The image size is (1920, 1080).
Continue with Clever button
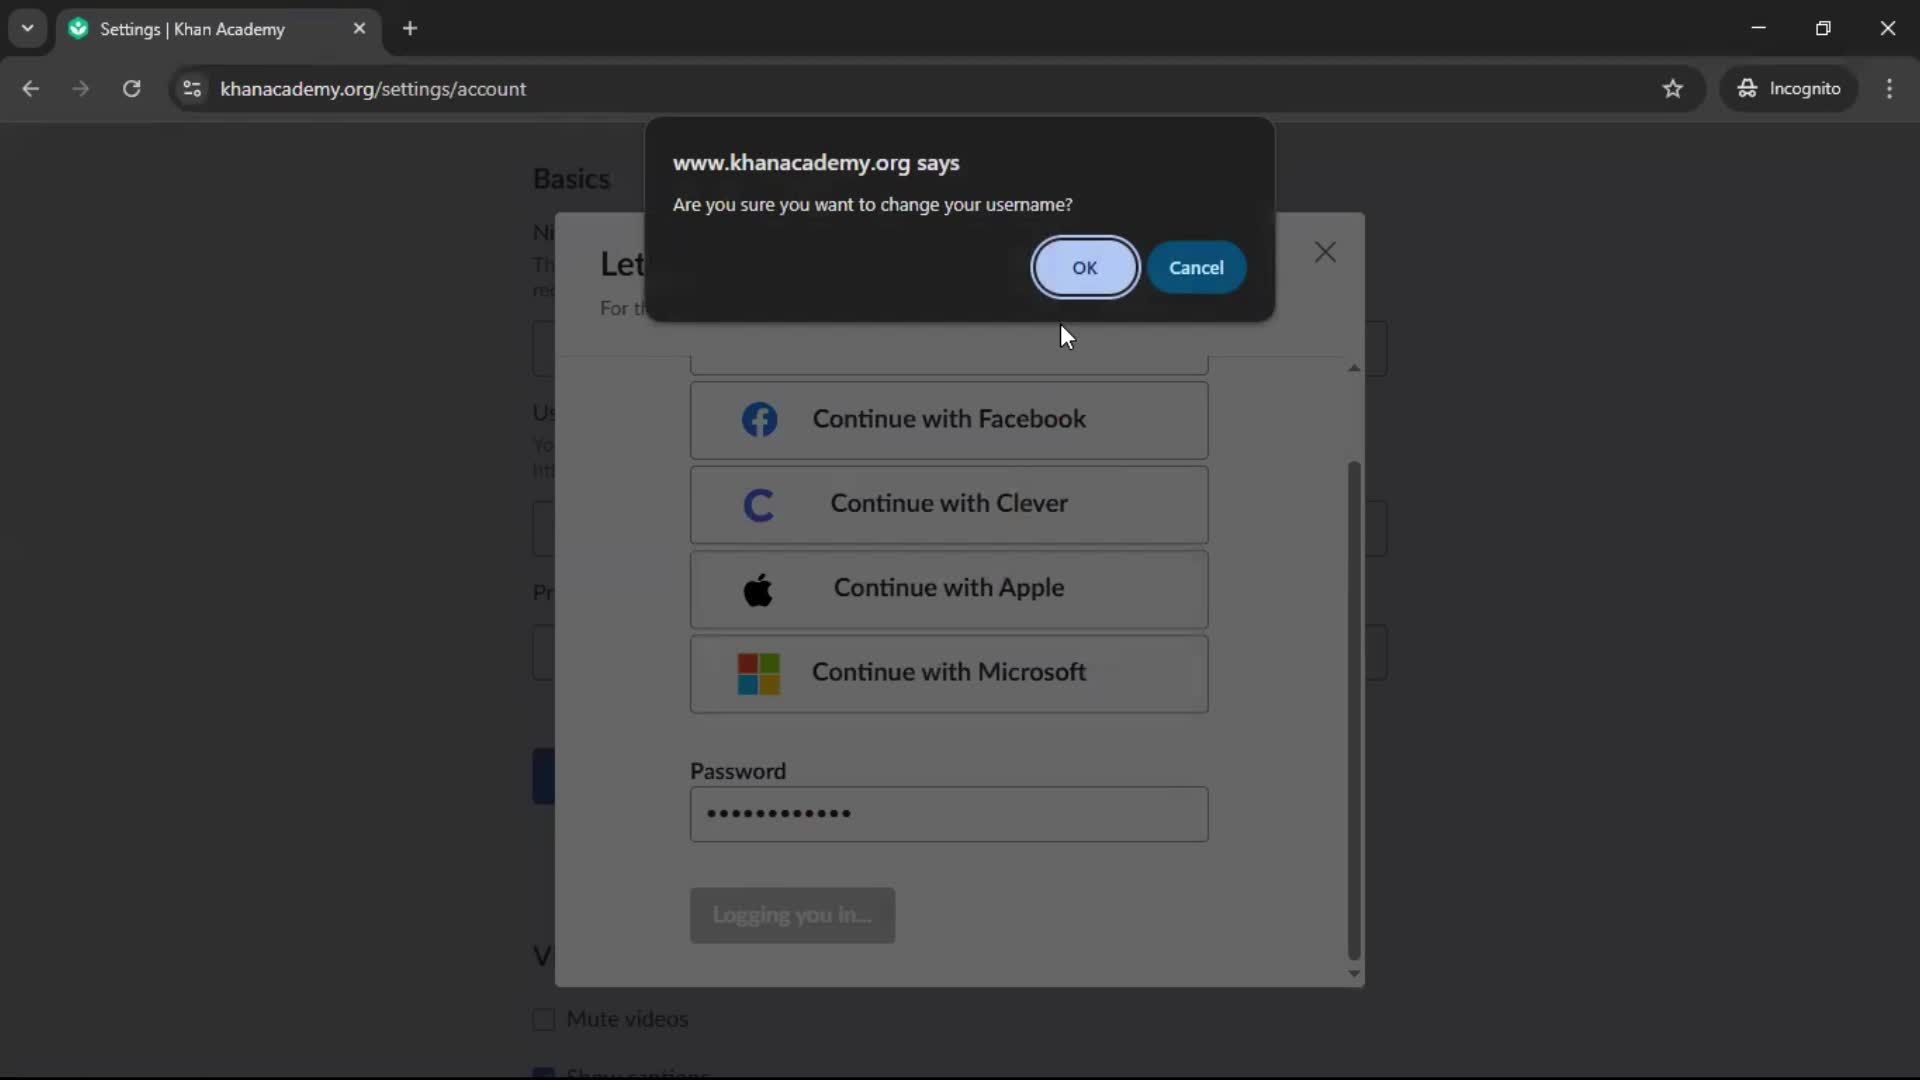[x=949, y=505]
